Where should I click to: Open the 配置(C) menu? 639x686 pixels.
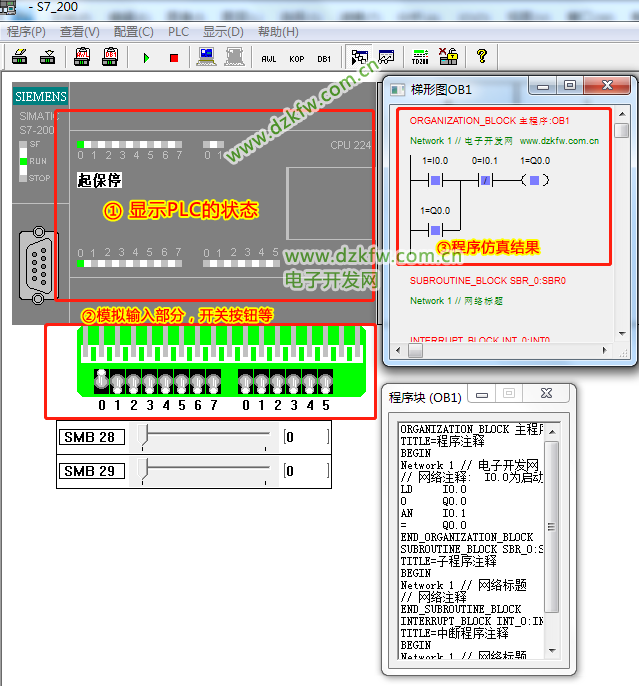click(133, 31)
